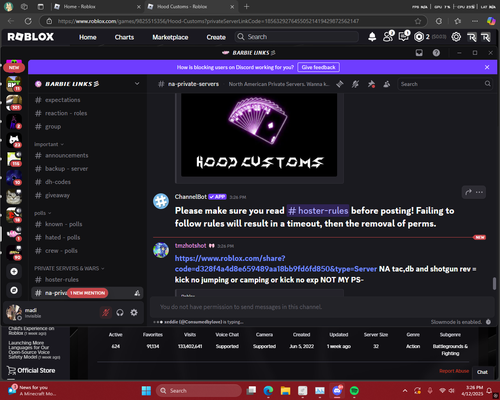Open browser settings and more menu
This screenshot has width=500, height=400.
(475, 21)
